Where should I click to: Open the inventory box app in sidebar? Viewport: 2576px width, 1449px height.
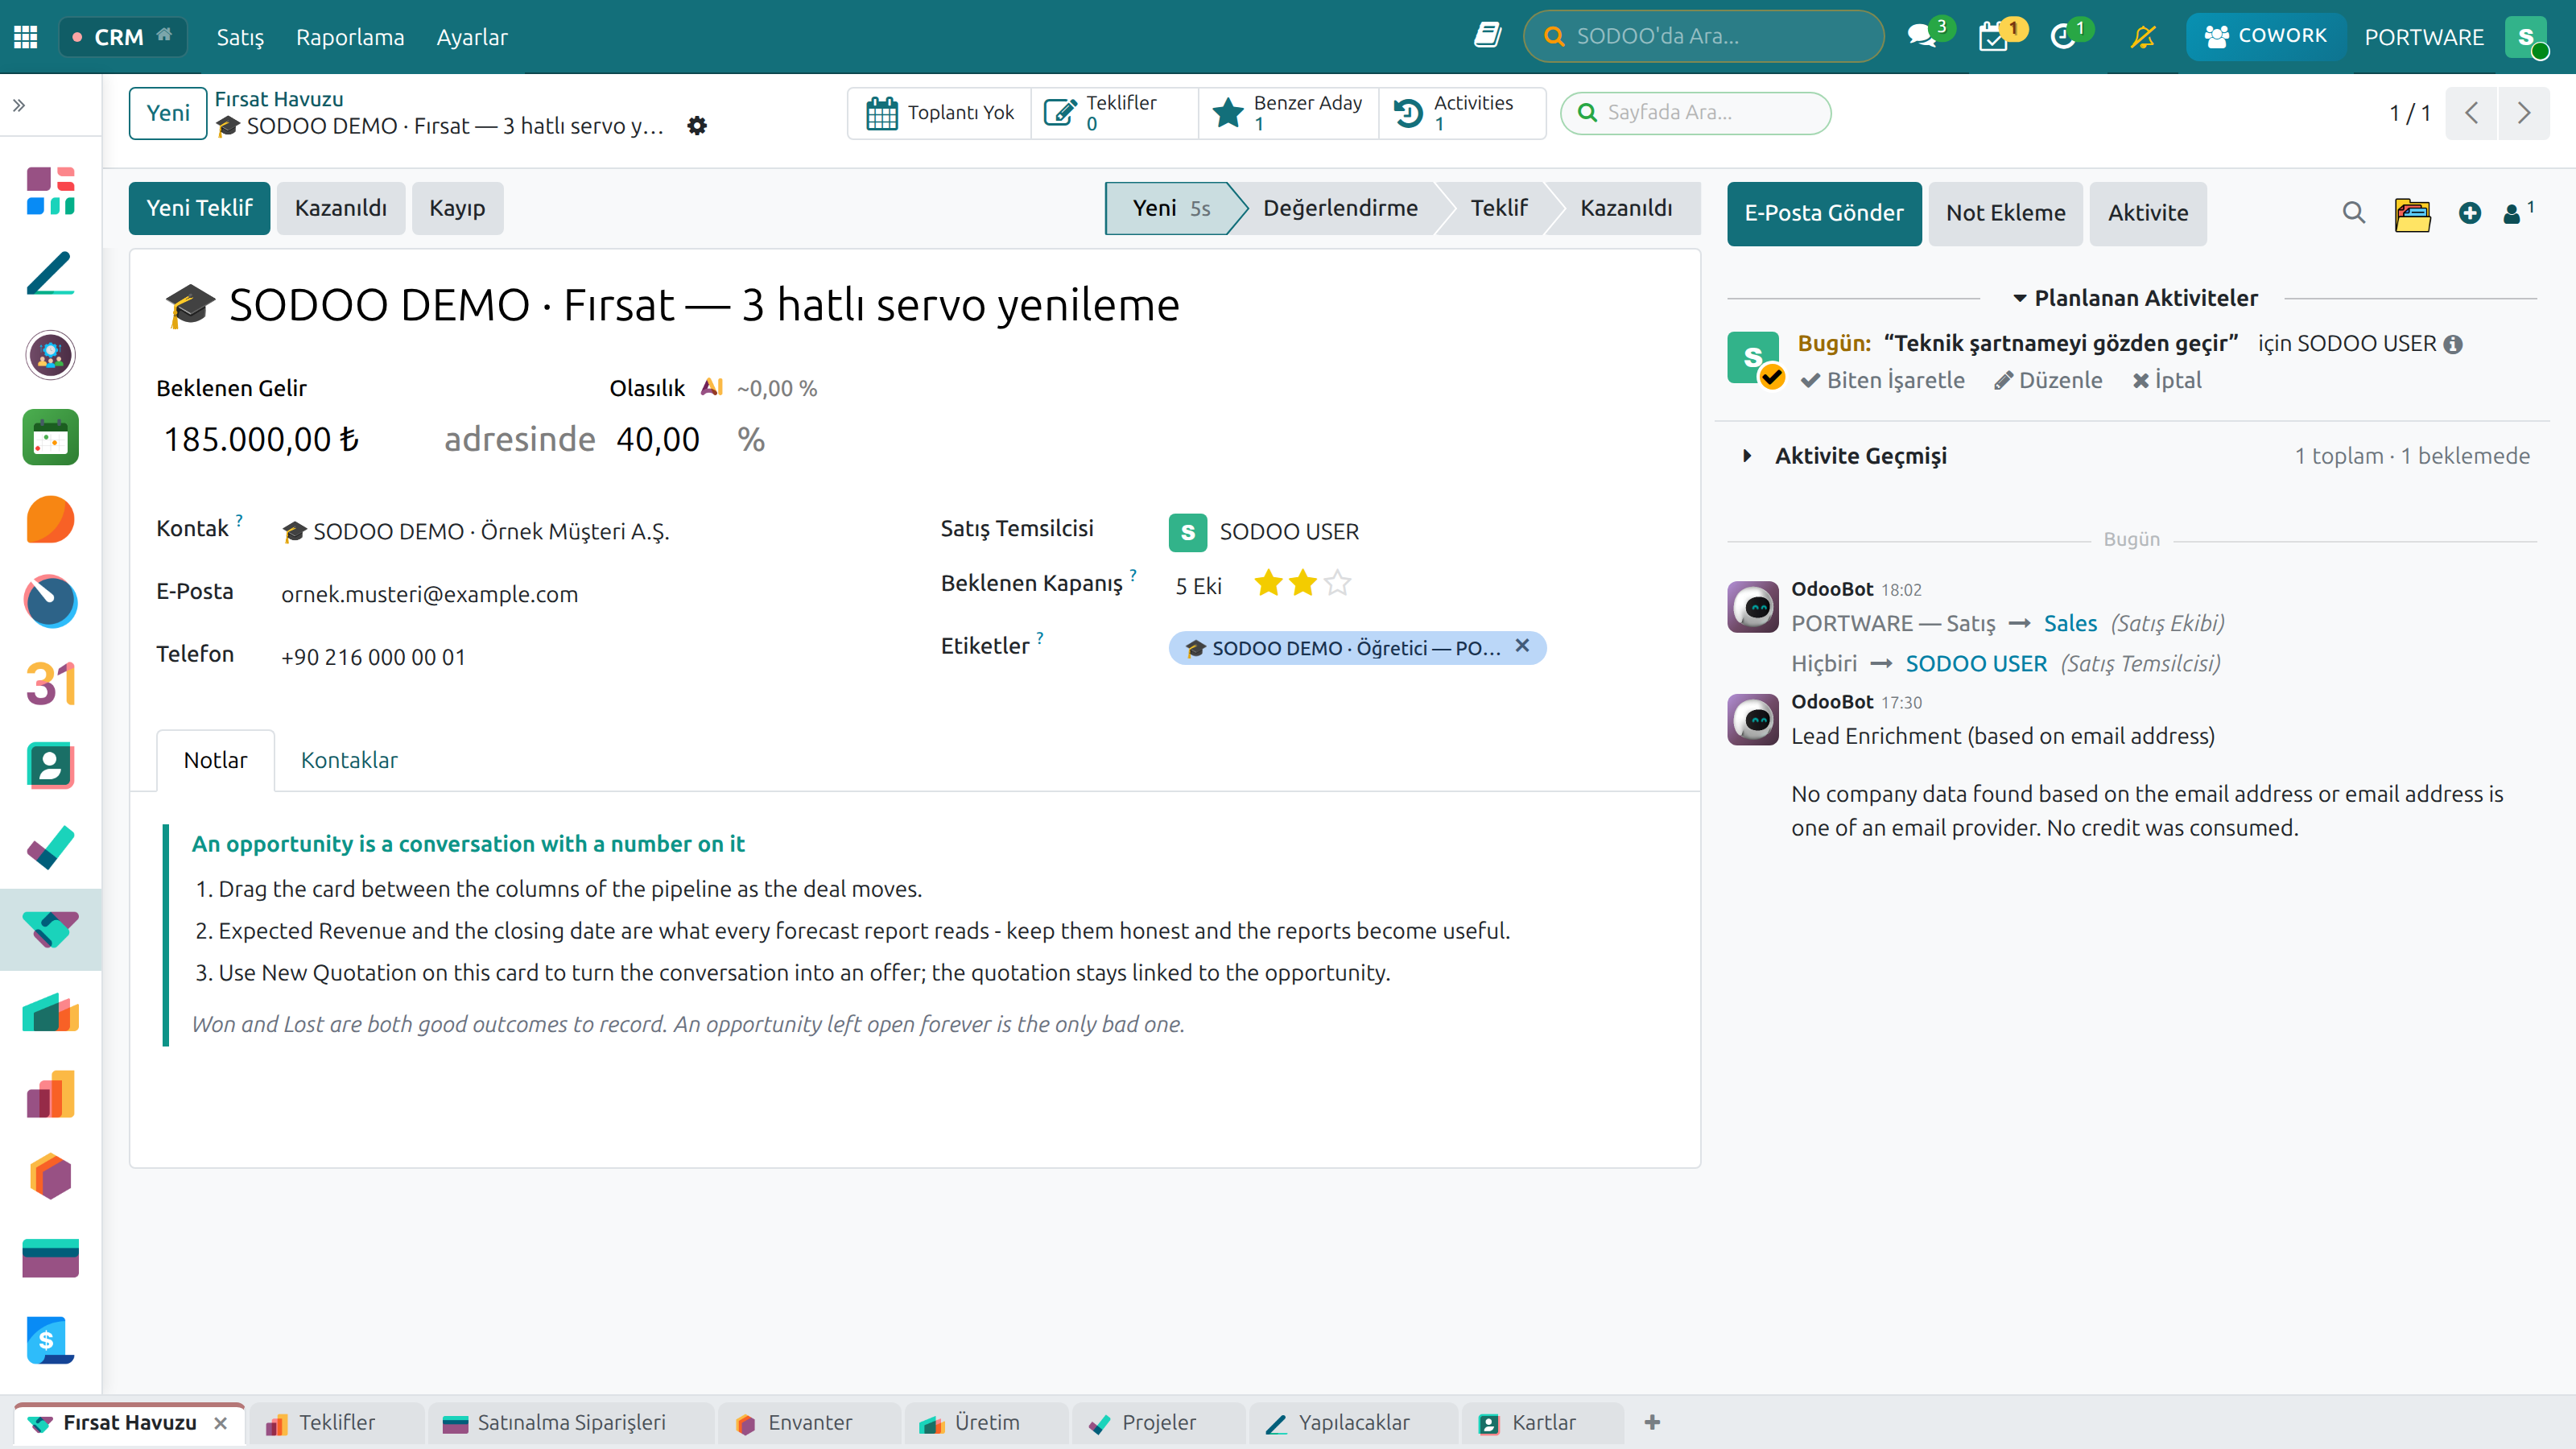(x=50, y=1176)
